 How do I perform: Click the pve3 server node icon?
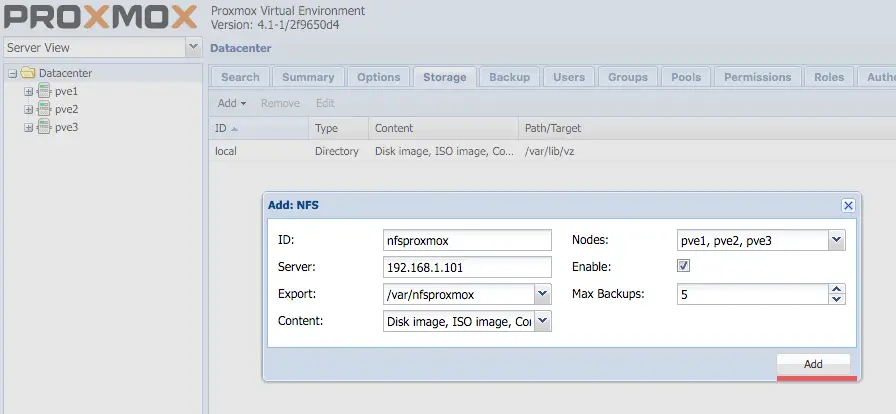coord(44,127)
